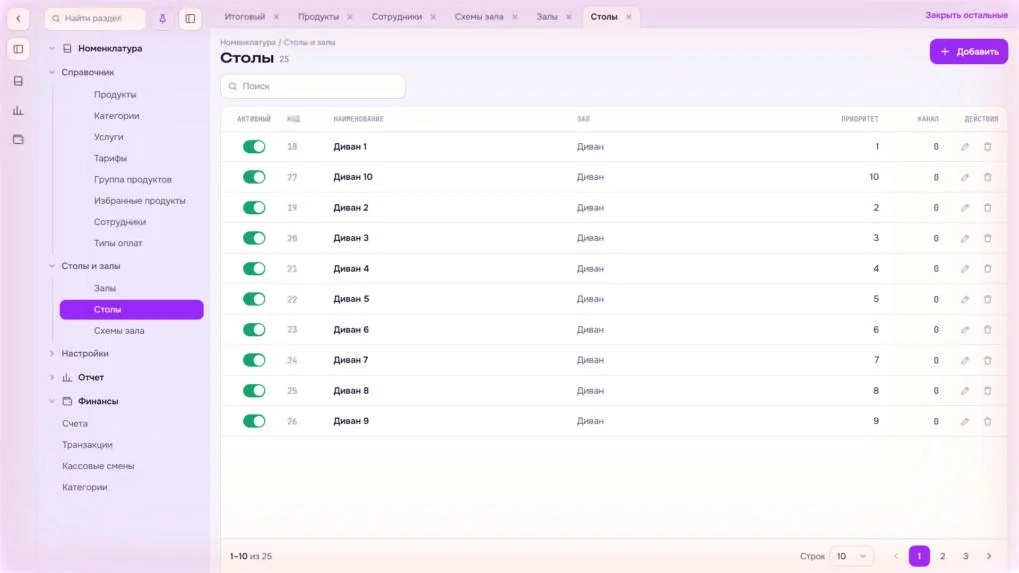1019x573 pixels.
Task: Open Транзакции in sidebar
Action: point(87,445)
